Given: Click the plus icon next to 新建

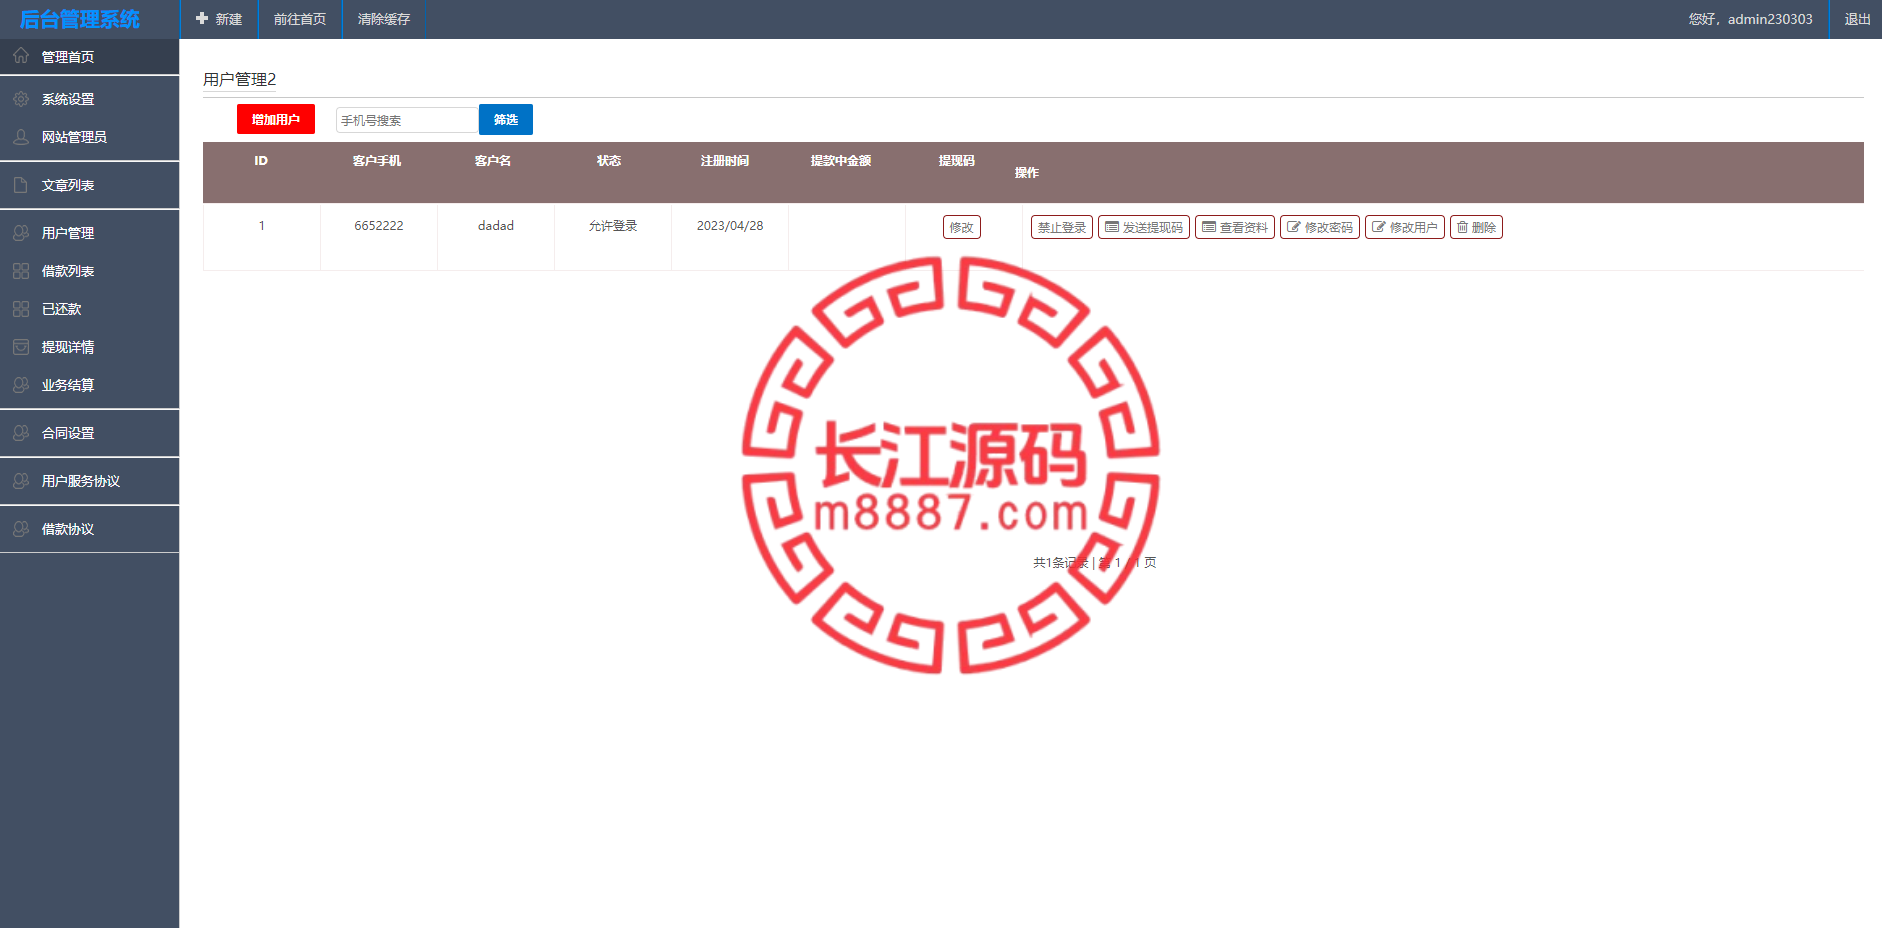Looking at the screenshot, I should (202, 19).
